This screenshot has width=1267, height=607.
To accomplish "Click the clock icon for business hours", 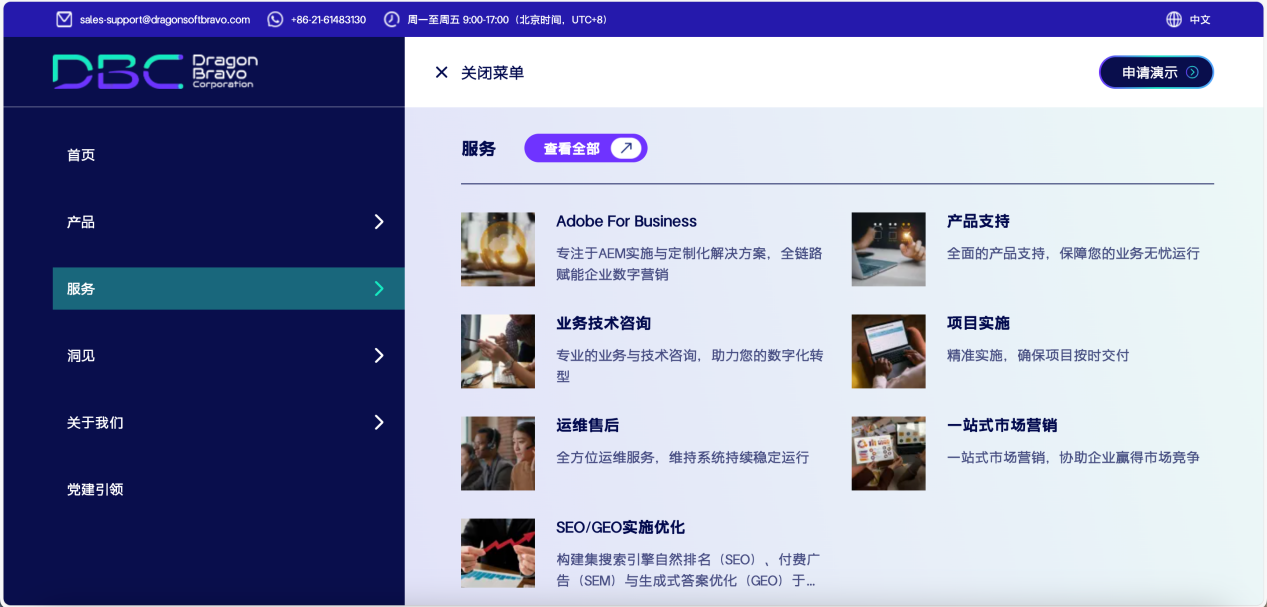I will (x=391, y=19).
